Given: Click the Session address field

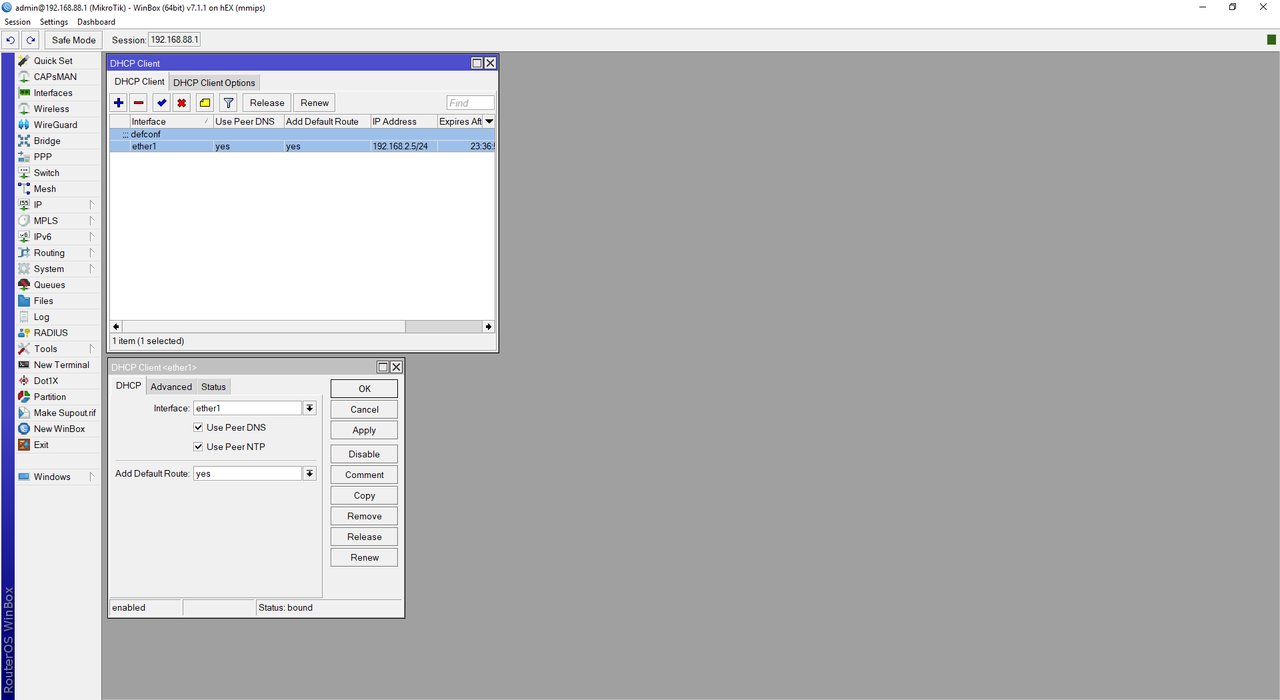Looking at the screenshot, I should (175, 40).
